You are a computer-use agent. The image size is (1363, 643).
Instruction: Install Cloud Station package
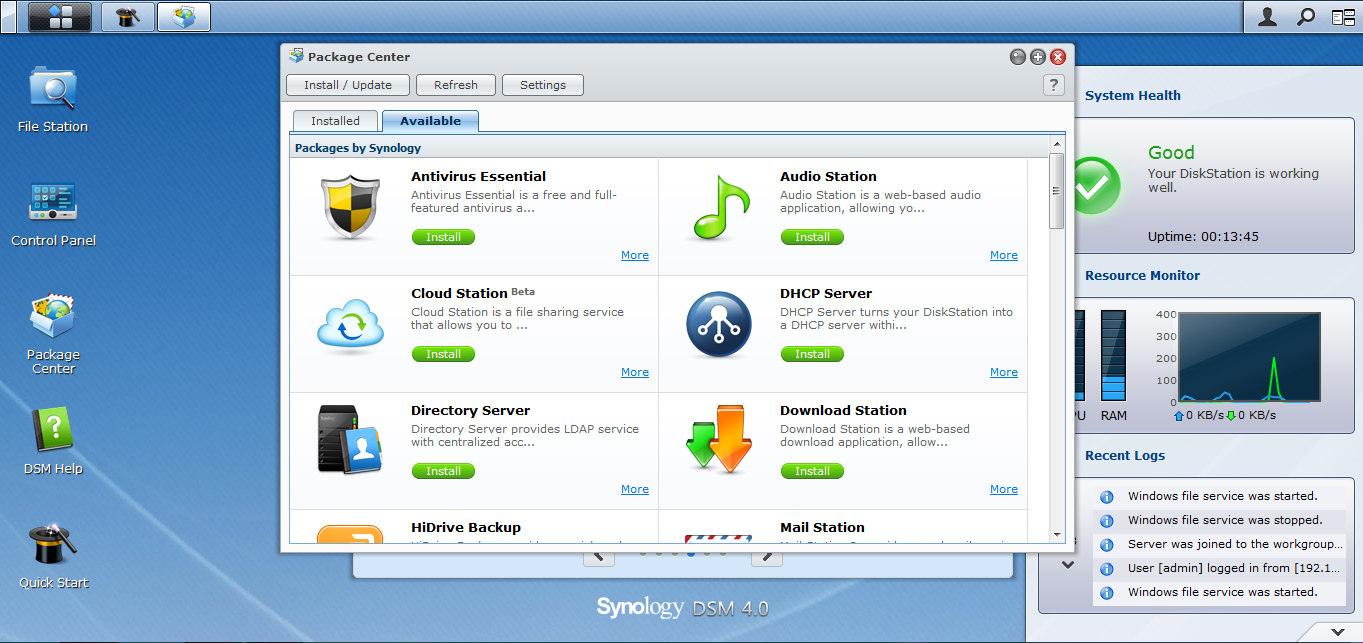(443, 354)
